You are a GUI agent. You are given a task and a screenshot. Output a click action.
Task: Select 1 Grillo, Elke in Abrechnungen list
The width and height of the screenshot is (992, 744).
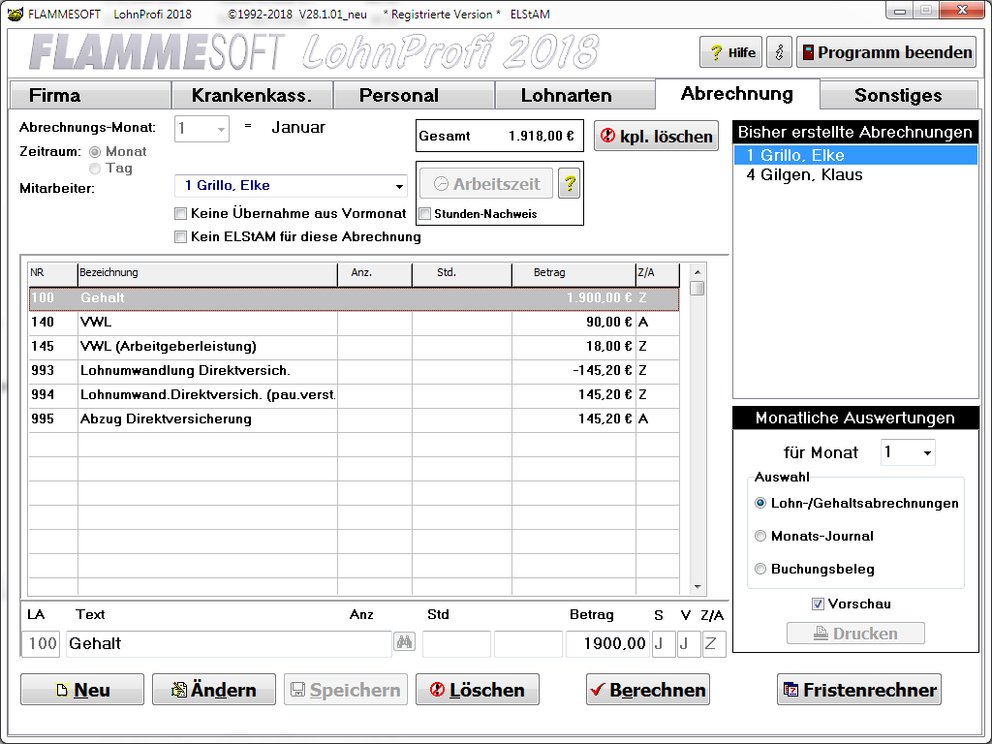pos(856,155)
